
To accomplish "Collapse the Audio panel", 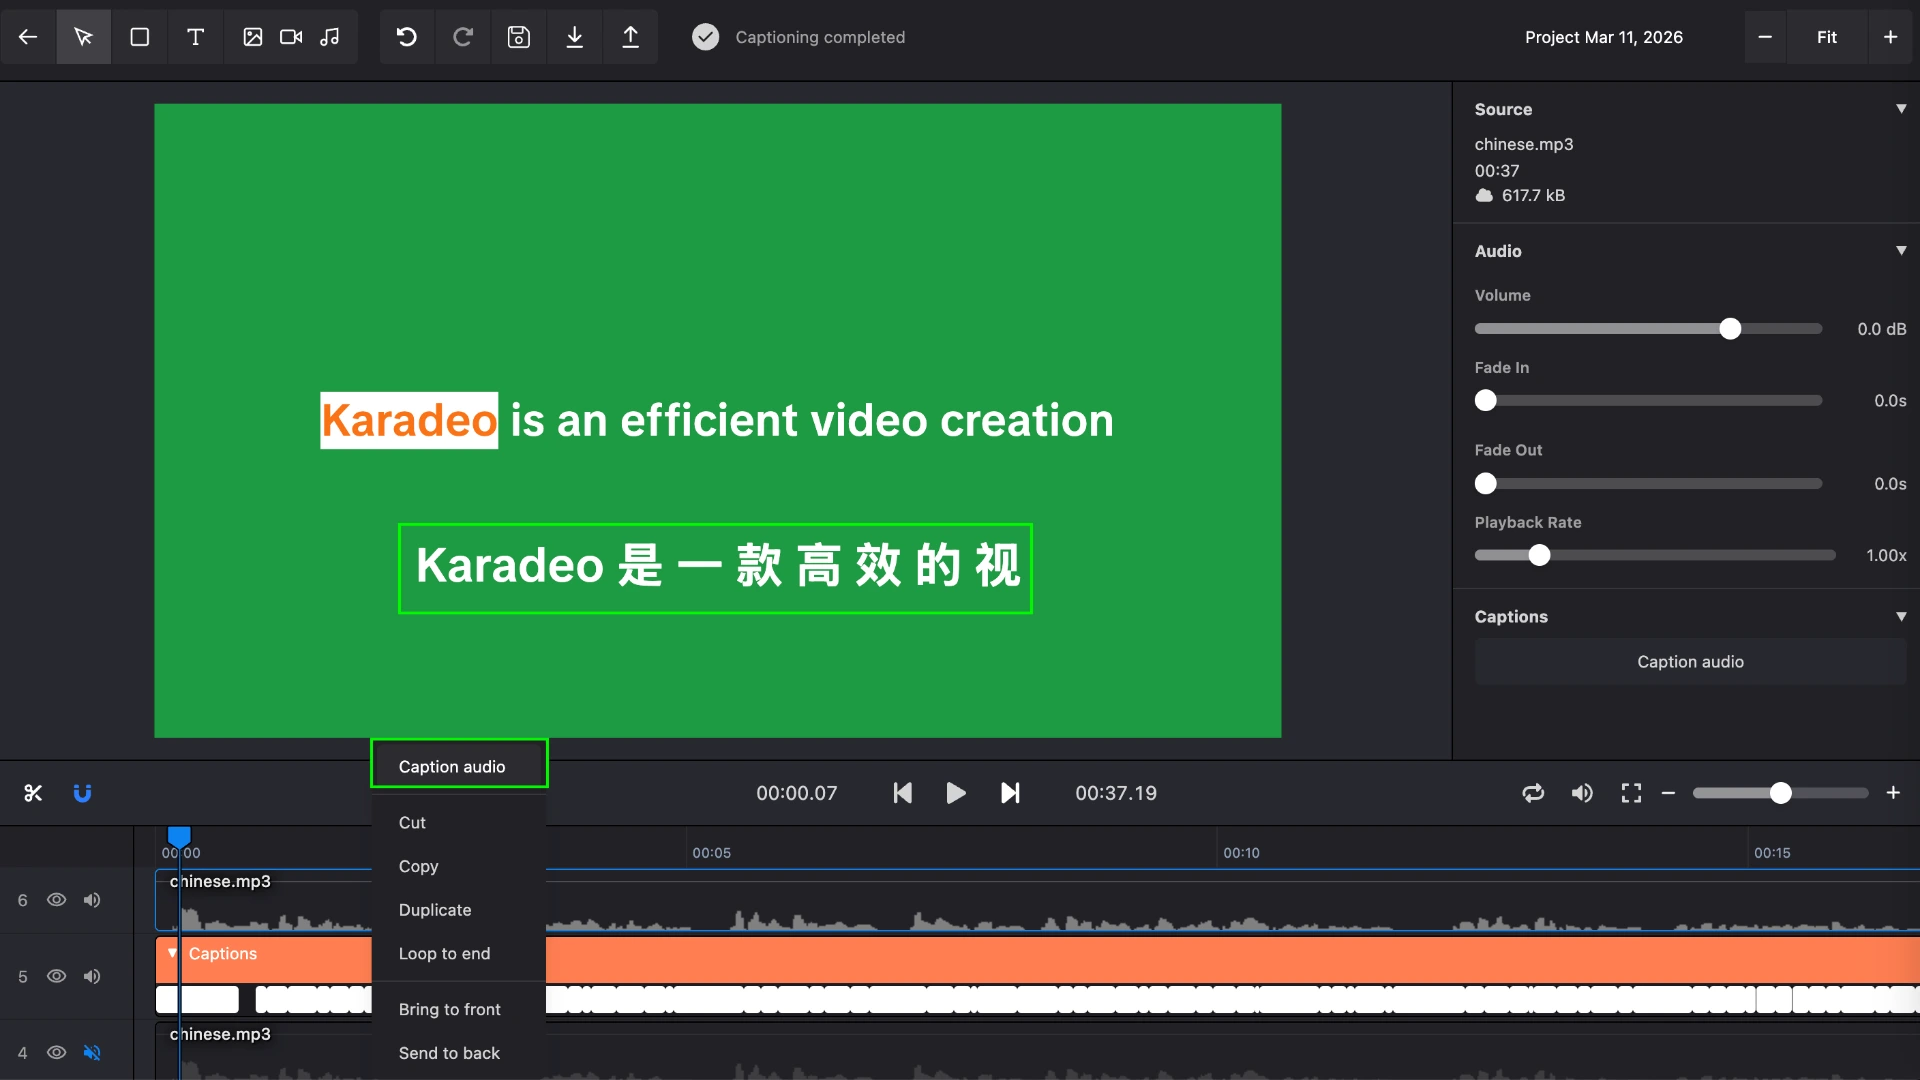I will [x=1900, y=251].
